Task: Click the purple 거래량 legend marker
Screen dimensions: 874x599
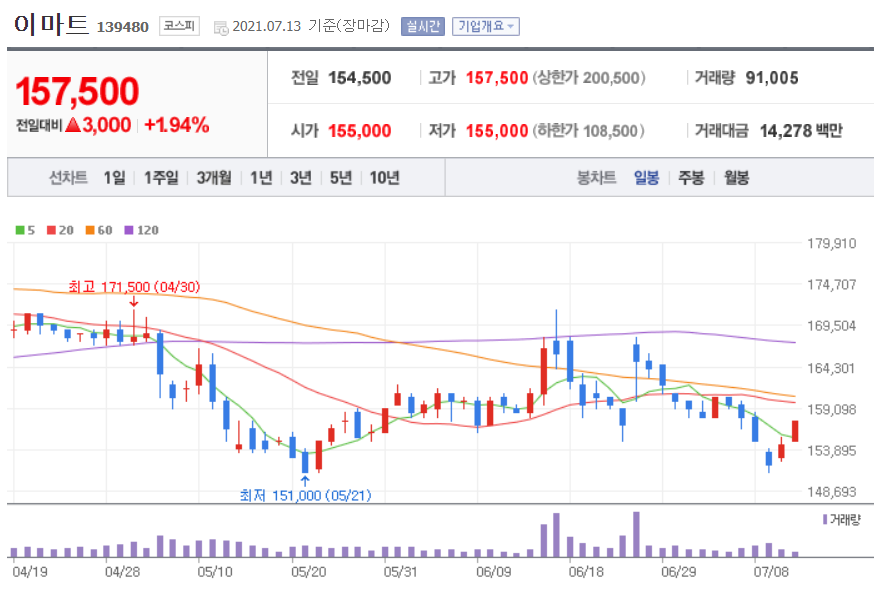Action: [825, 519]
